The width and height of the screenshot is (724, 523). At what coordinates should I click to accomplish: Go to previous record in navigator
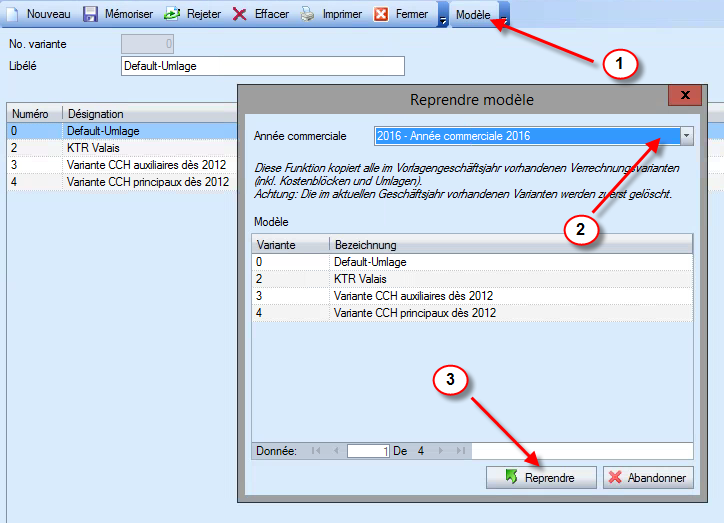pos(336,451)
